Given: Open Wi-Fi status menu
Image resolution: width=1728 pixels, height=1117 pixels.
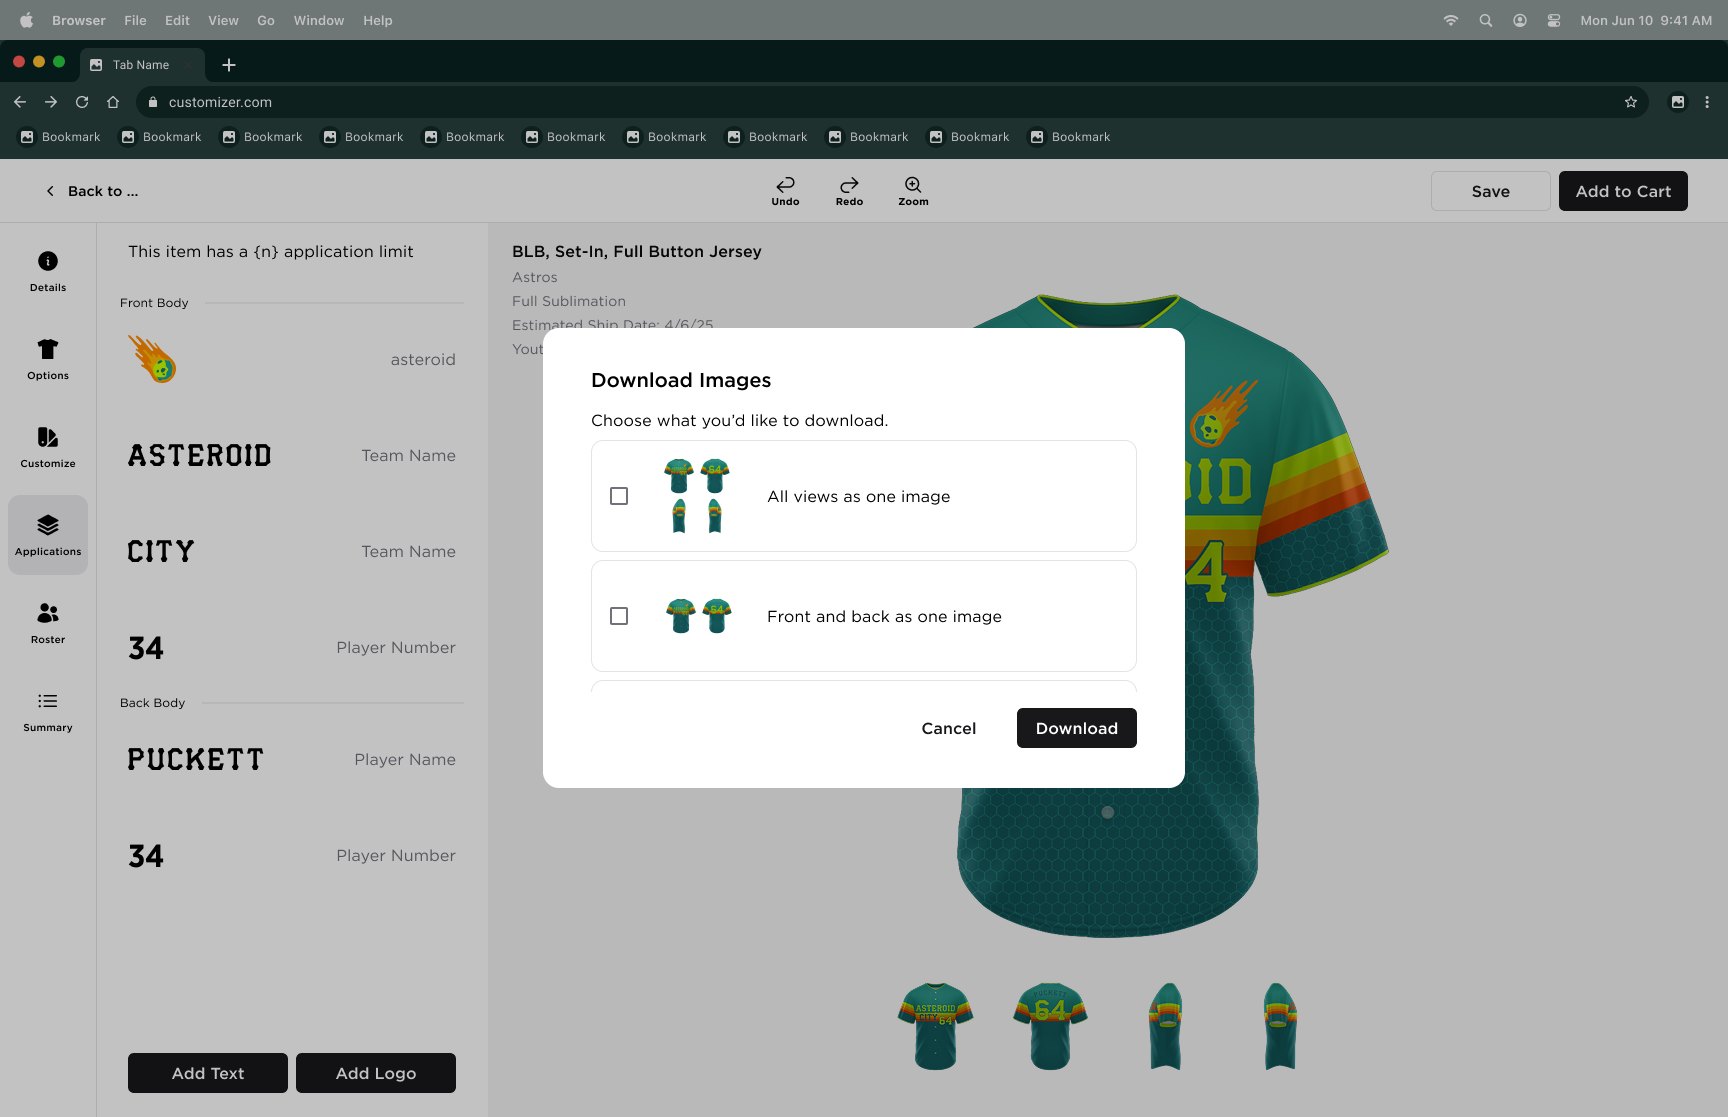Looking at the screenshot, I should pyautogui.click(x=1451, y=20).
